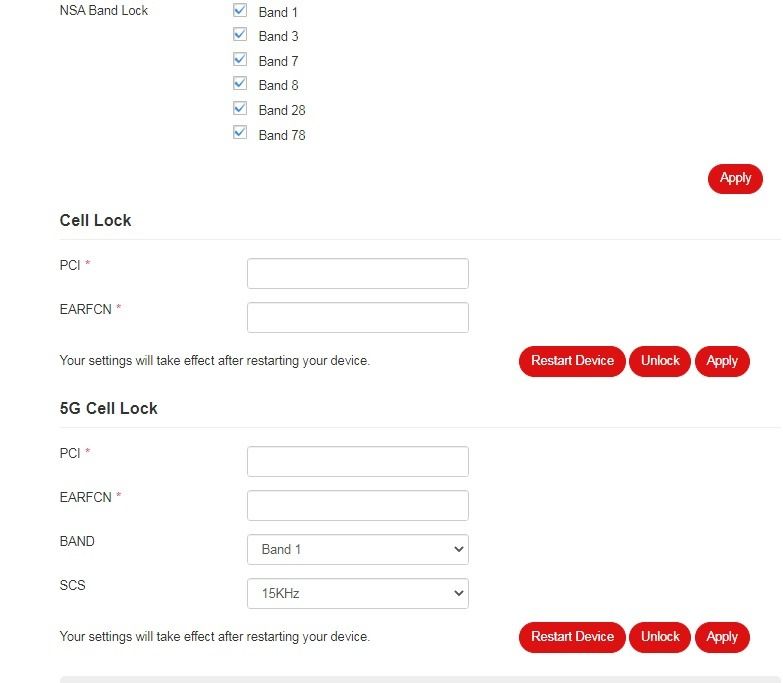Viewport: 783px width, 683px height.
Task: Untick the Band 78 checkbox
Action: point(240,133)
